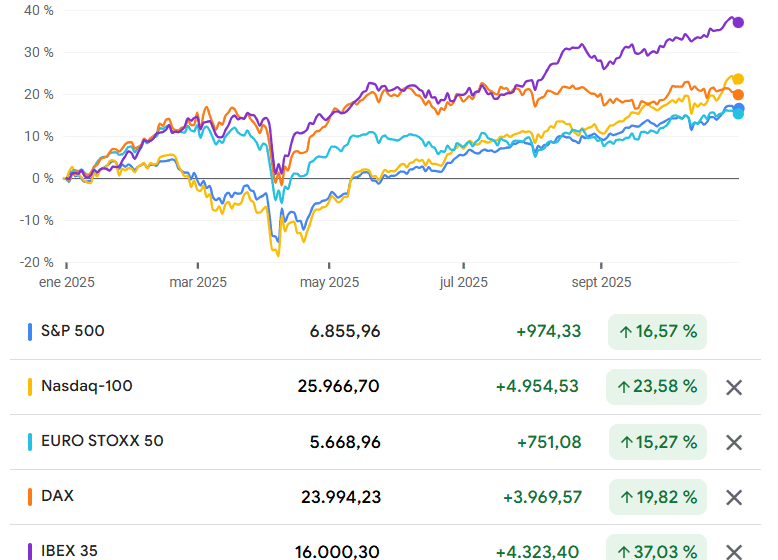Viewport: 778px width, 560px height.
Task: Click the purple IBEX 35 endpoint dot on the chart
Action: click(738, 22)
